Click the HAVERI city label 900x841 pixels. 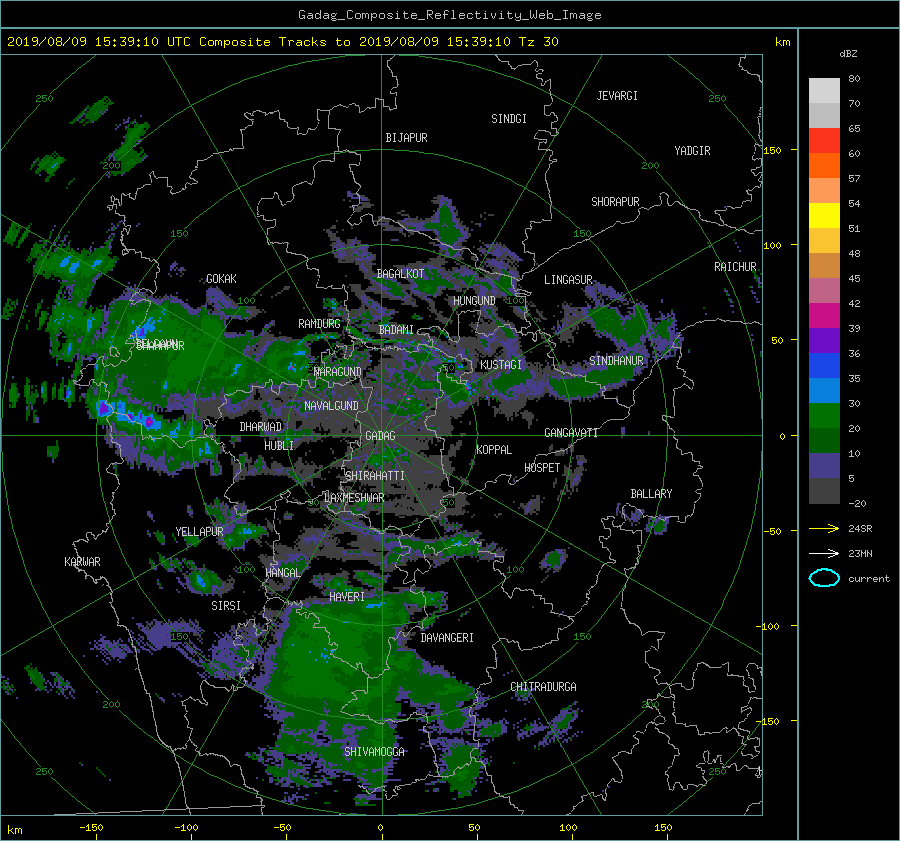pyautogui.click(x=347, y=597)
